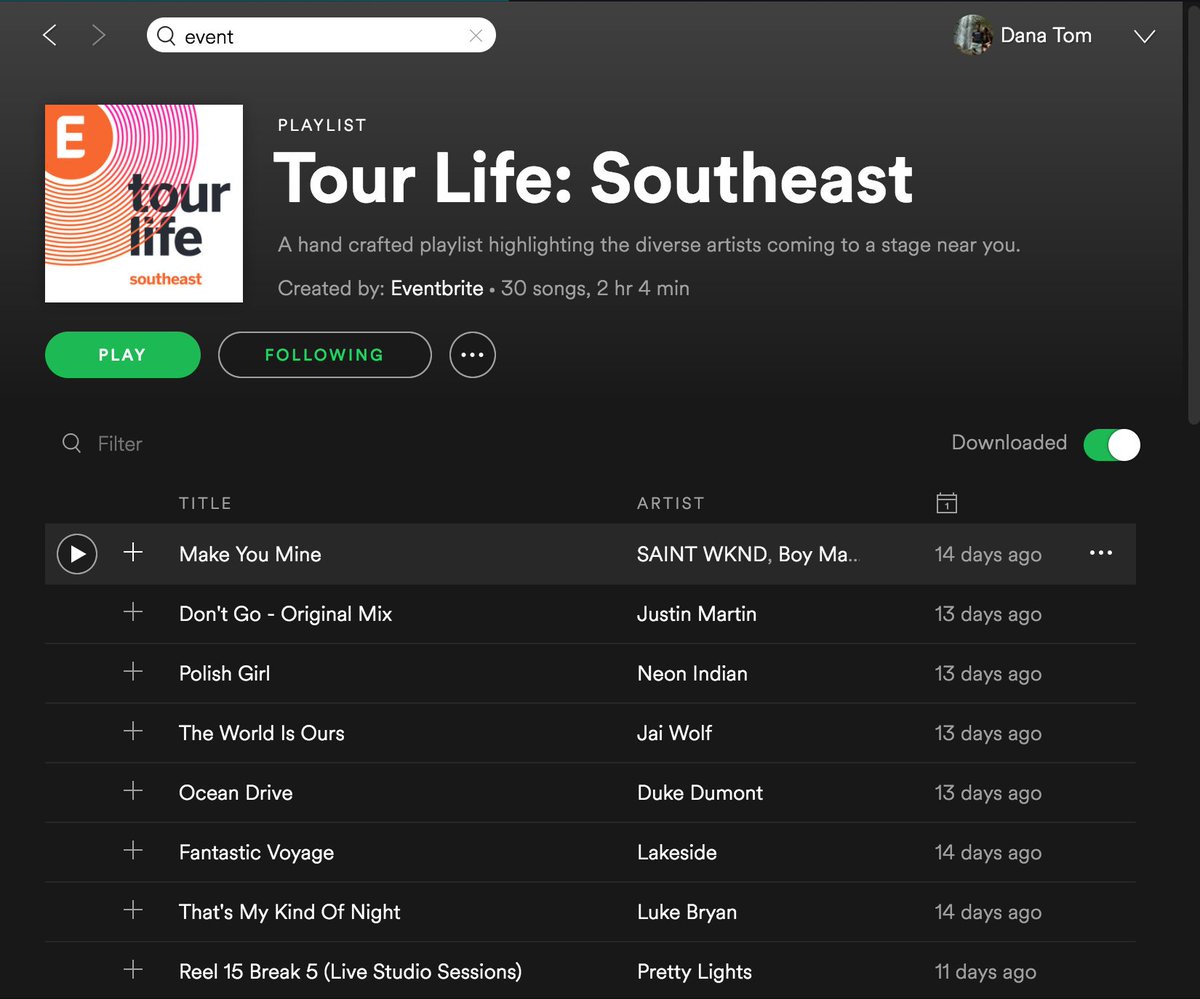Select Reel 15 Break 5 title
Viewport: 1200px width, 999px height.
click(x=350, y=972)
